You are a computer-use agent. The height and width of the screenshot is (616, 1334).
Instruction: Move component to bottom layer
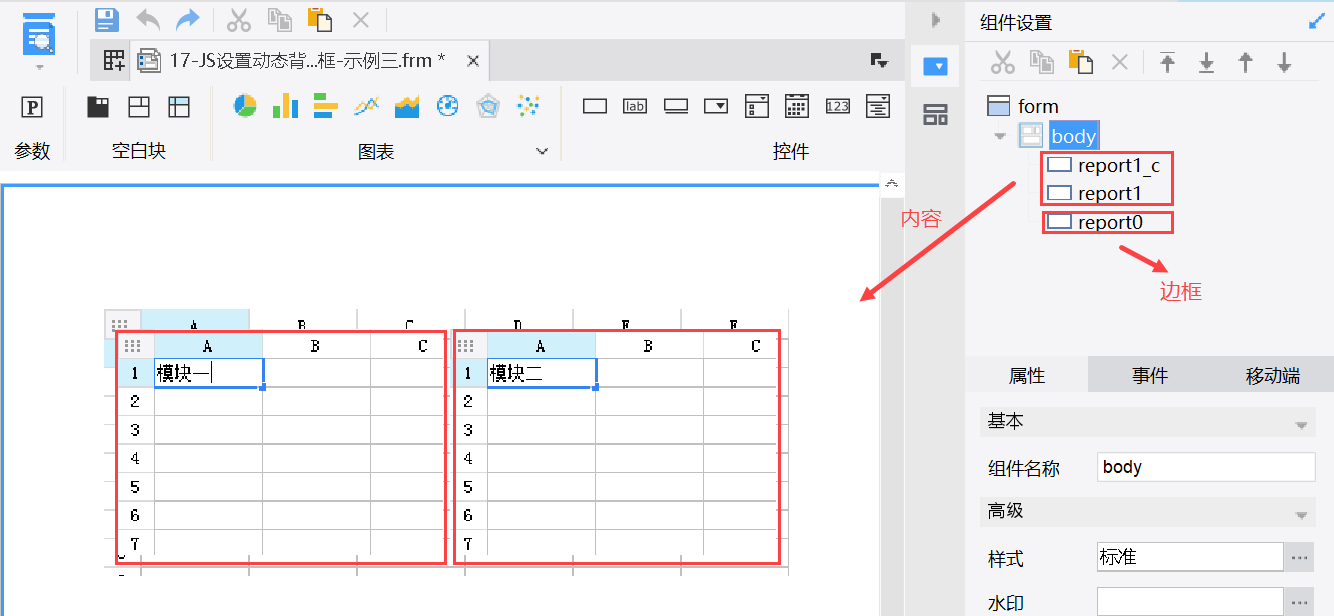1207,62
